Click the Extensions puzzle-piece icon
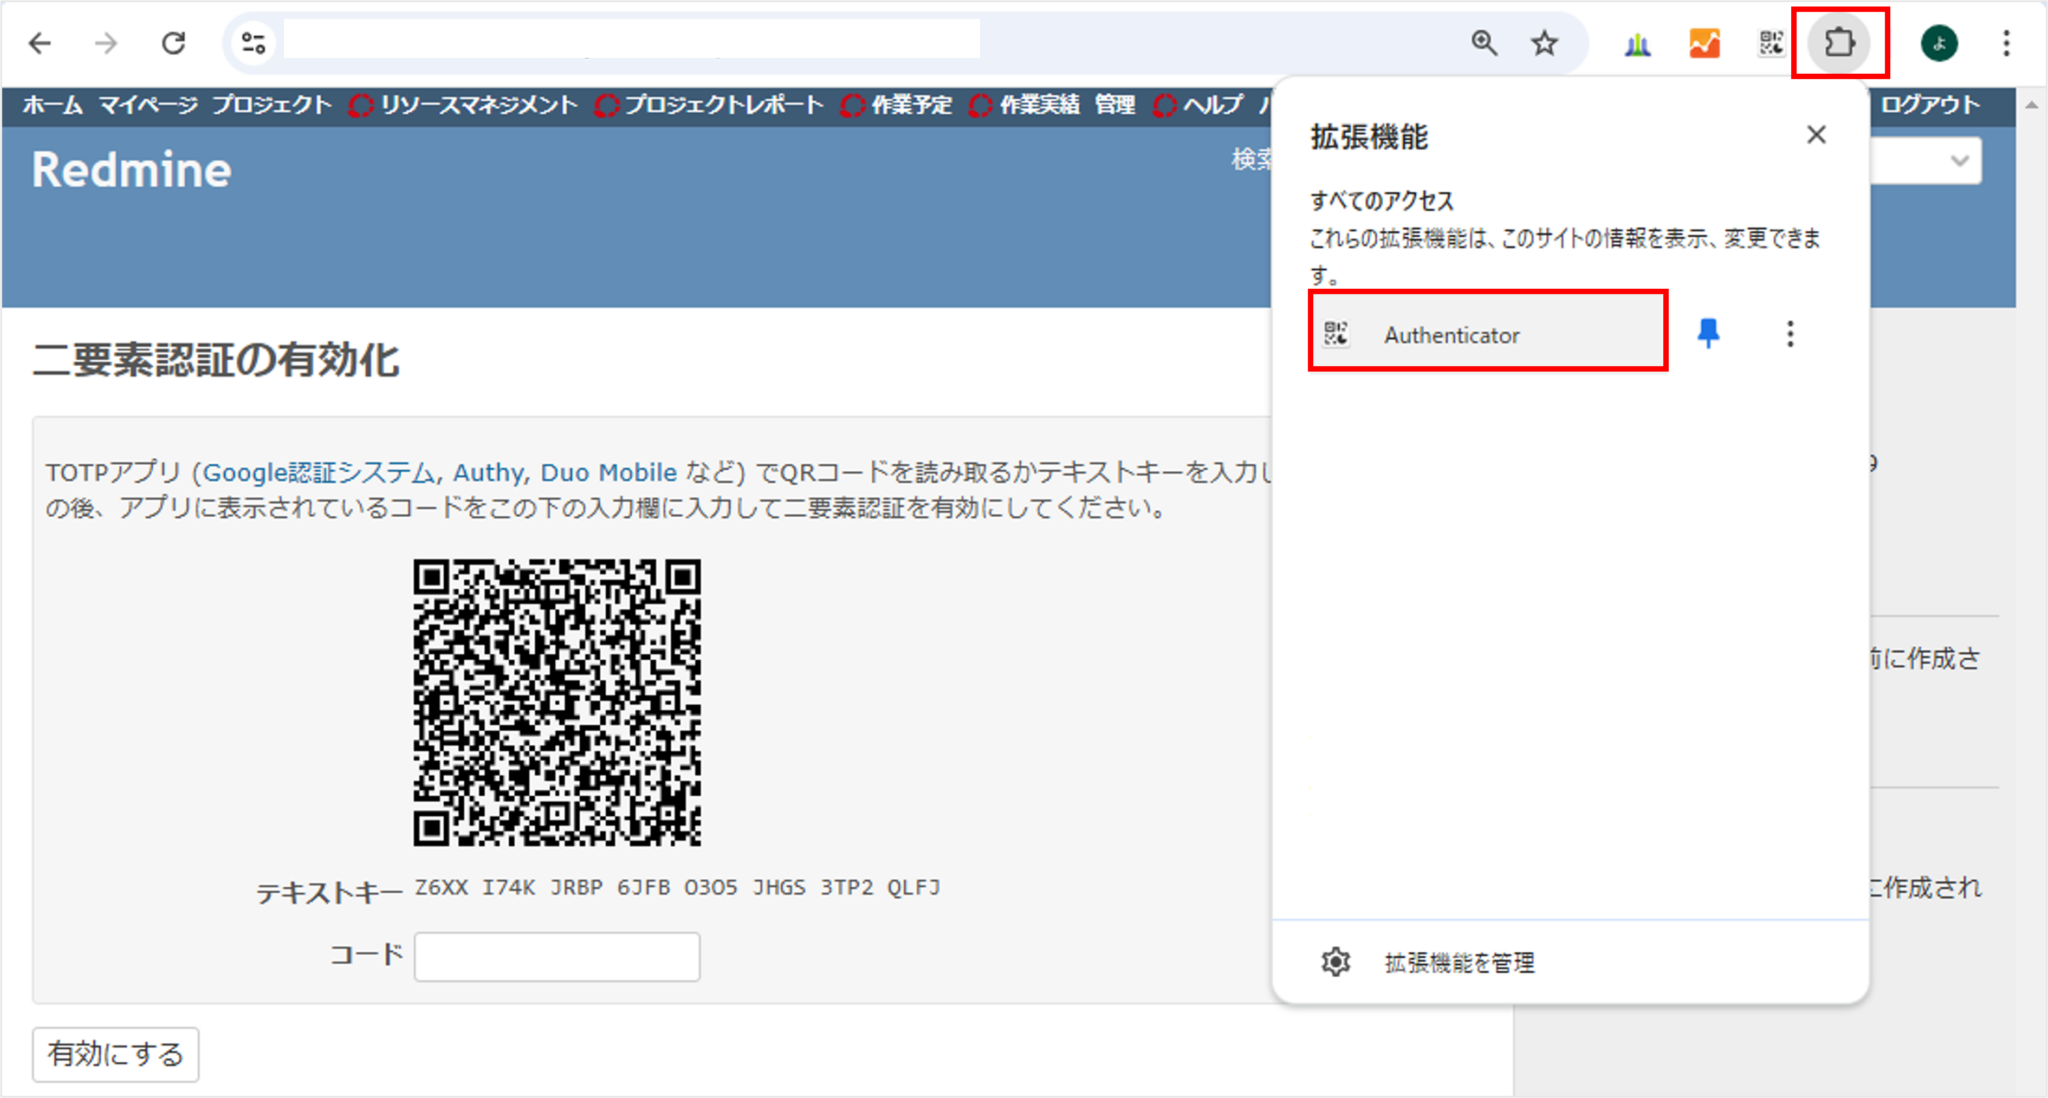2048x1098 pixels. pos(1840,42)
